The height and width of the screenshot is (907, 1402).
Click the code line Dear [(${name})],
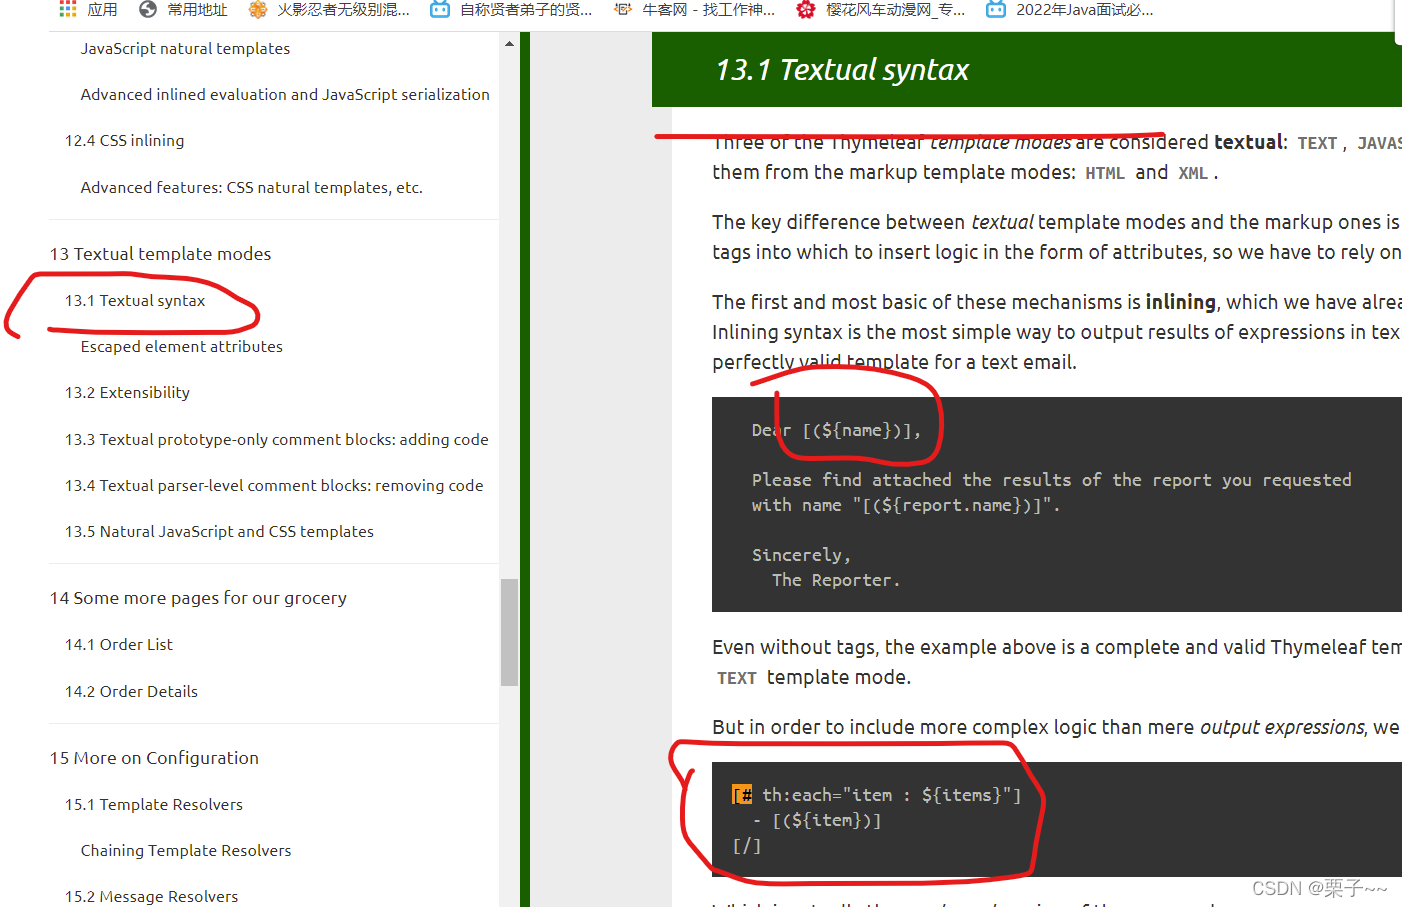(836, 430)
